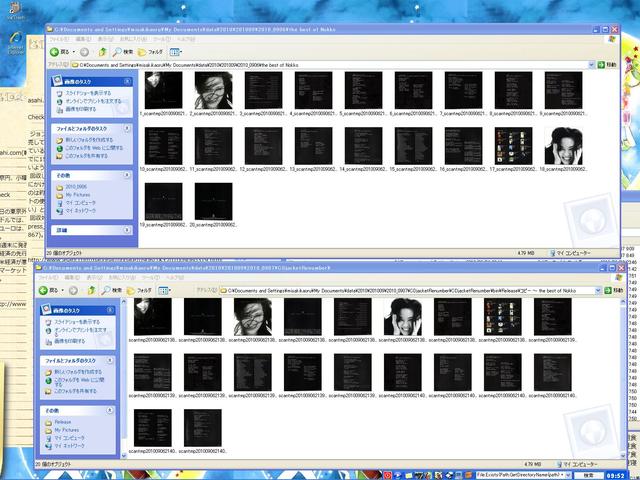Collapse ファイルとフォルダのタスク in the top window
This screenshot has width=640, height=480.
127,129
